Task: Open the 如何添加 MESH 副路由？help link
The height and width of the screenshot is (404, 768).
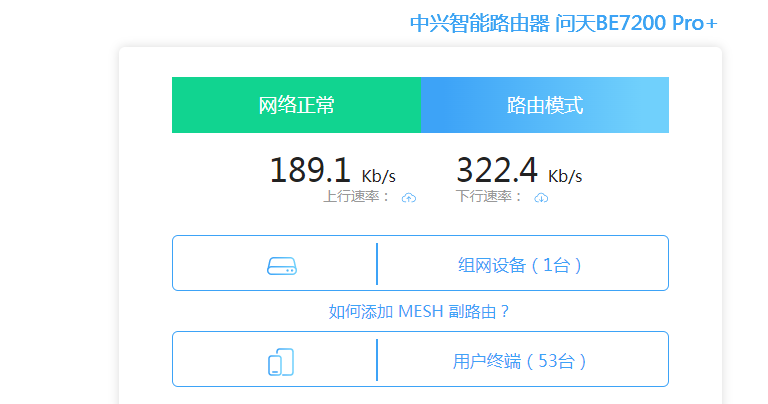Action: click(419, 311)
